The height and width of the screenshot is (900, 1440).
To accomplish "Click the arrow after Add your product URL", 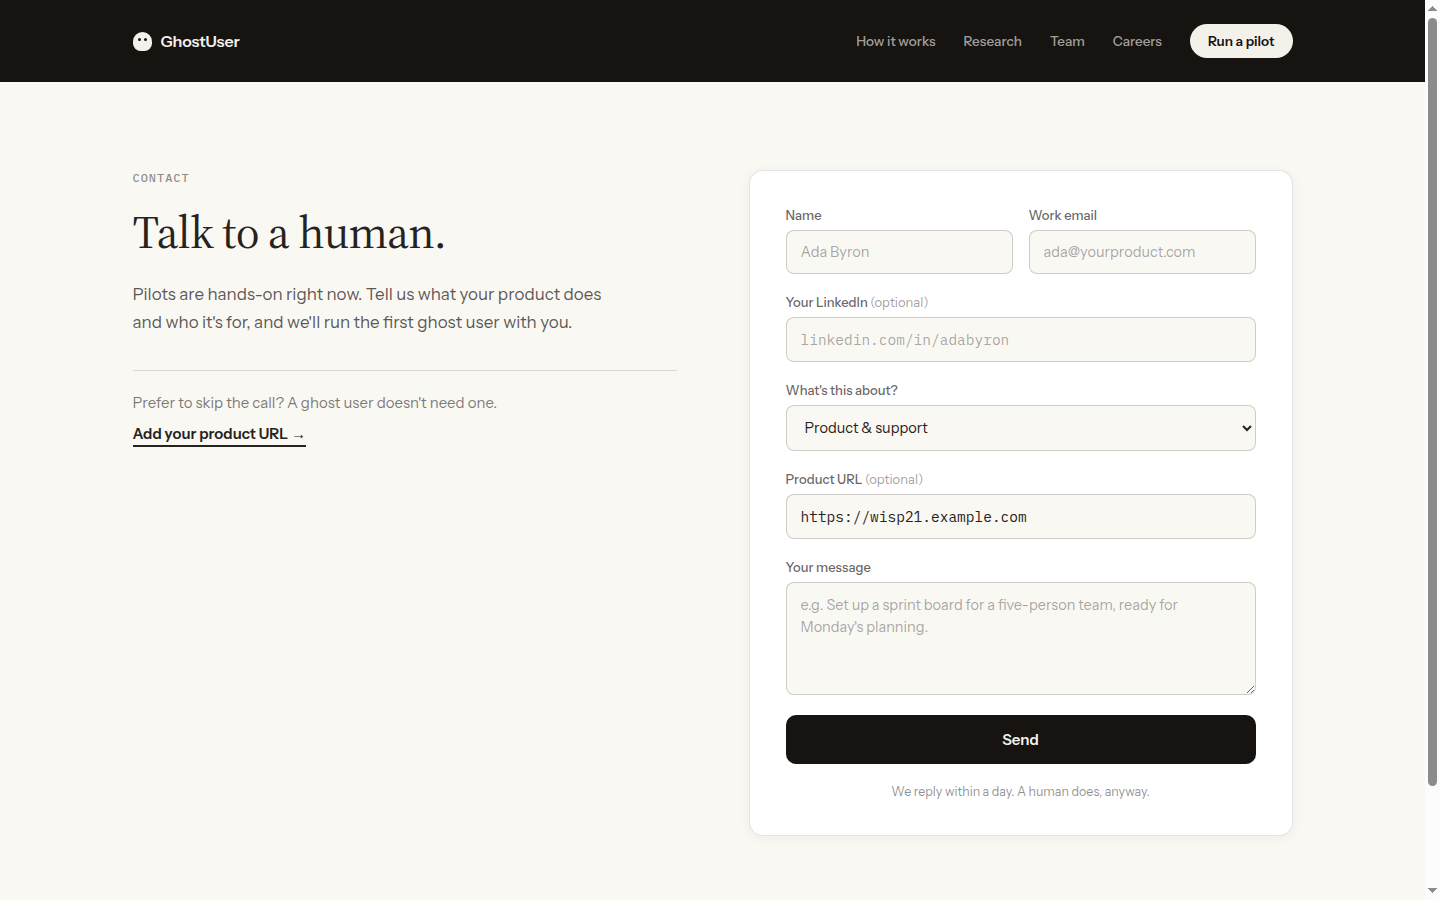I will (298, 435).
